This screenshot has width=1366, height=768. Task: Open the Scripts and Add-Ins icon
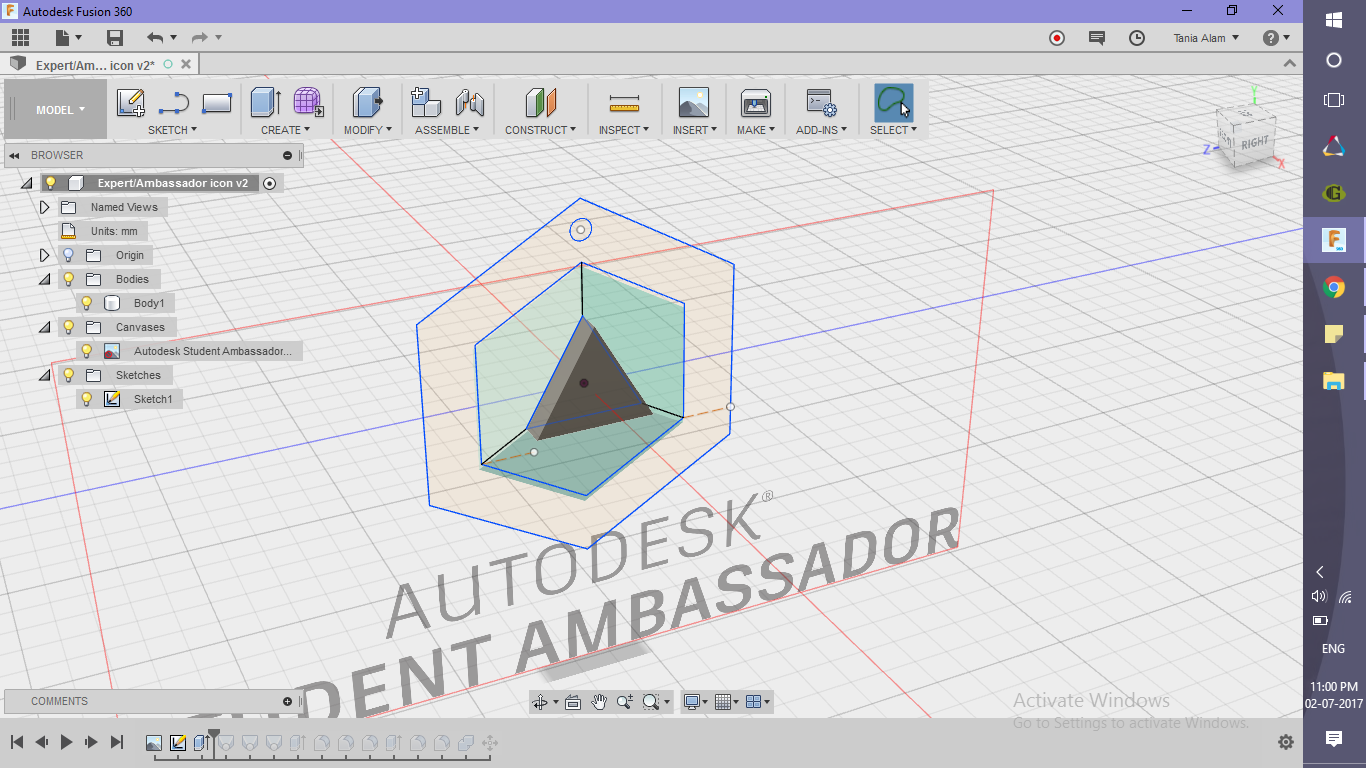821,102
